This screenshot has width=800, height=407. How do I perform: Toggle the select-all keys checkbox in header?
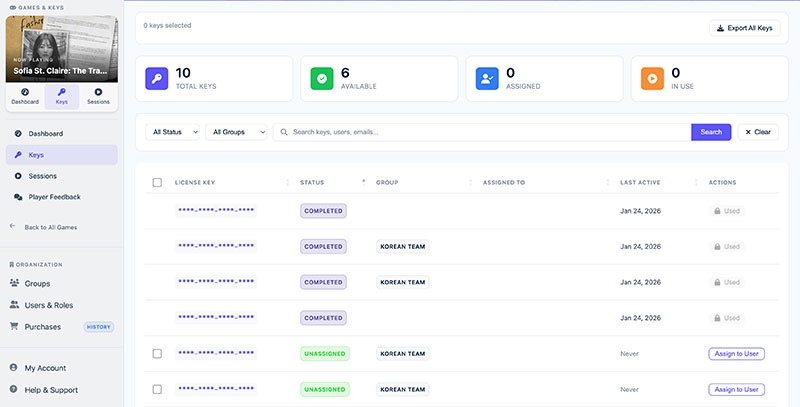coord(157,182)
